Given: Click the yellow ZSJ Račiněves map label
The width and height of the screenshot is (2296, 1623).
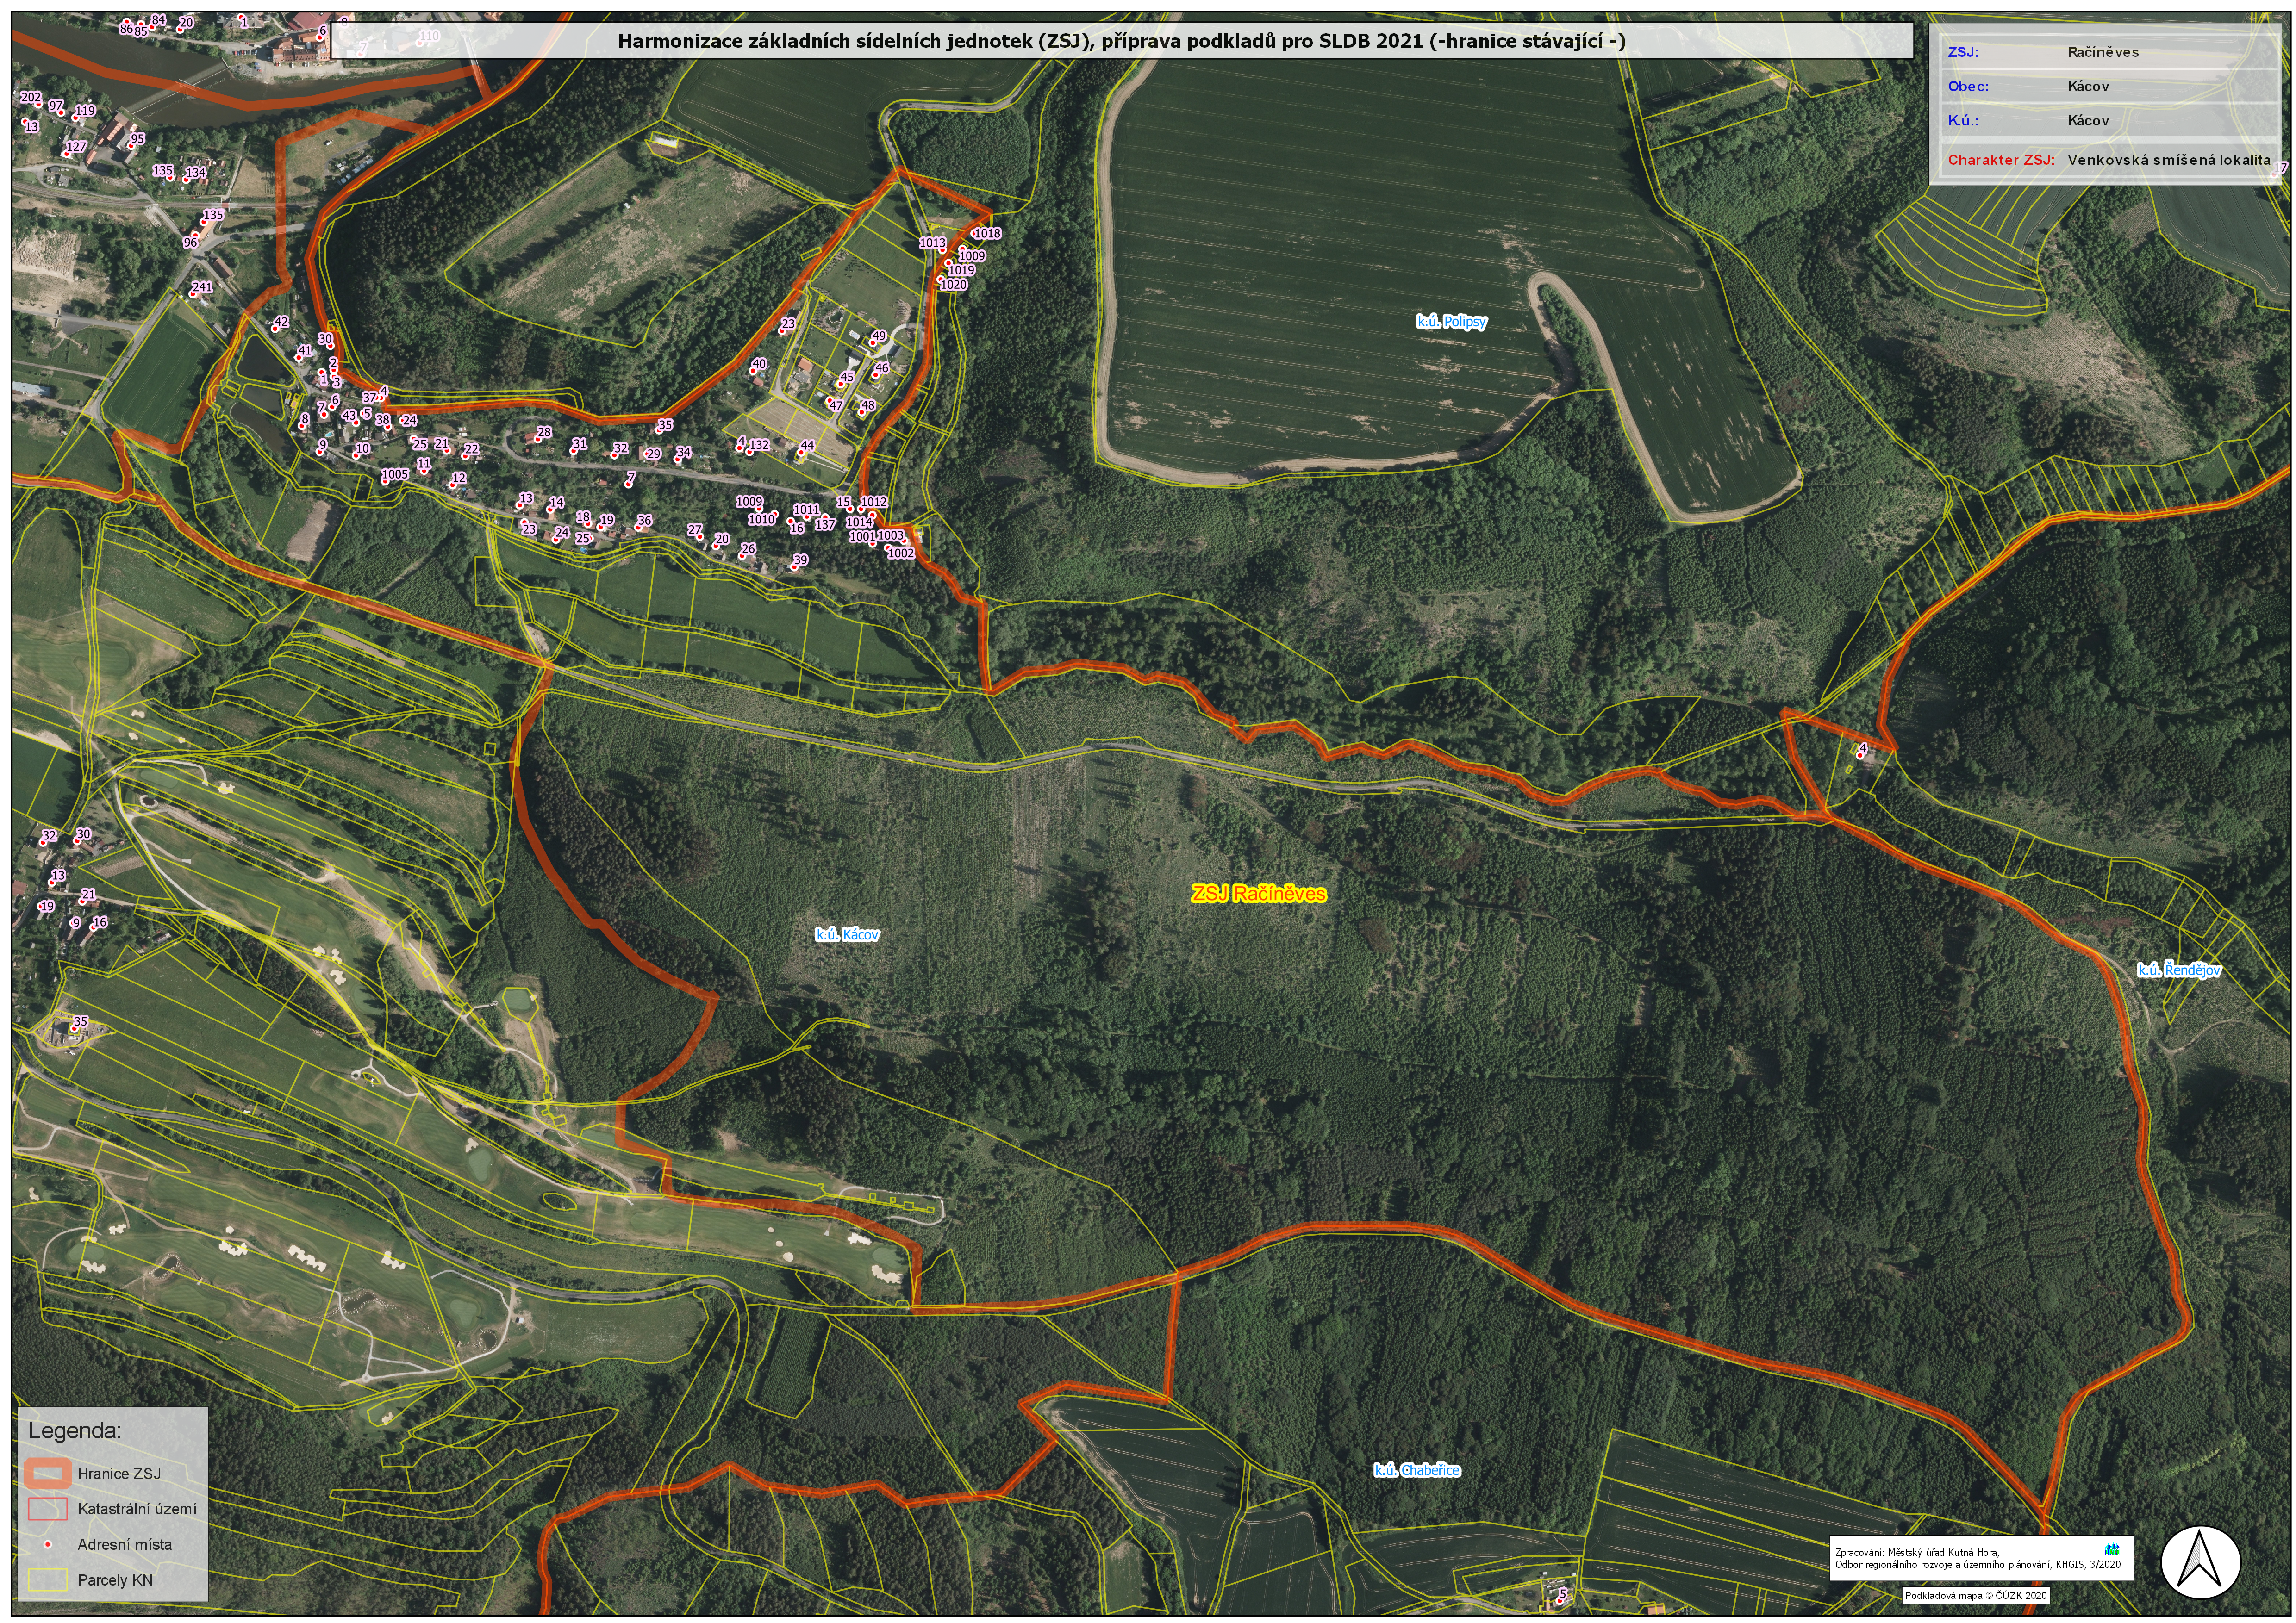Looking at the screenshot, I should (x=1259, y=894).
